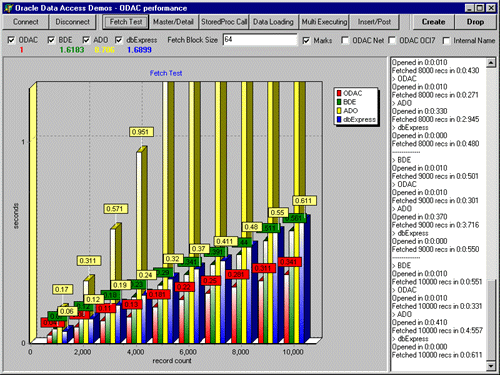Click the Connect button

[x=25, y=22]
